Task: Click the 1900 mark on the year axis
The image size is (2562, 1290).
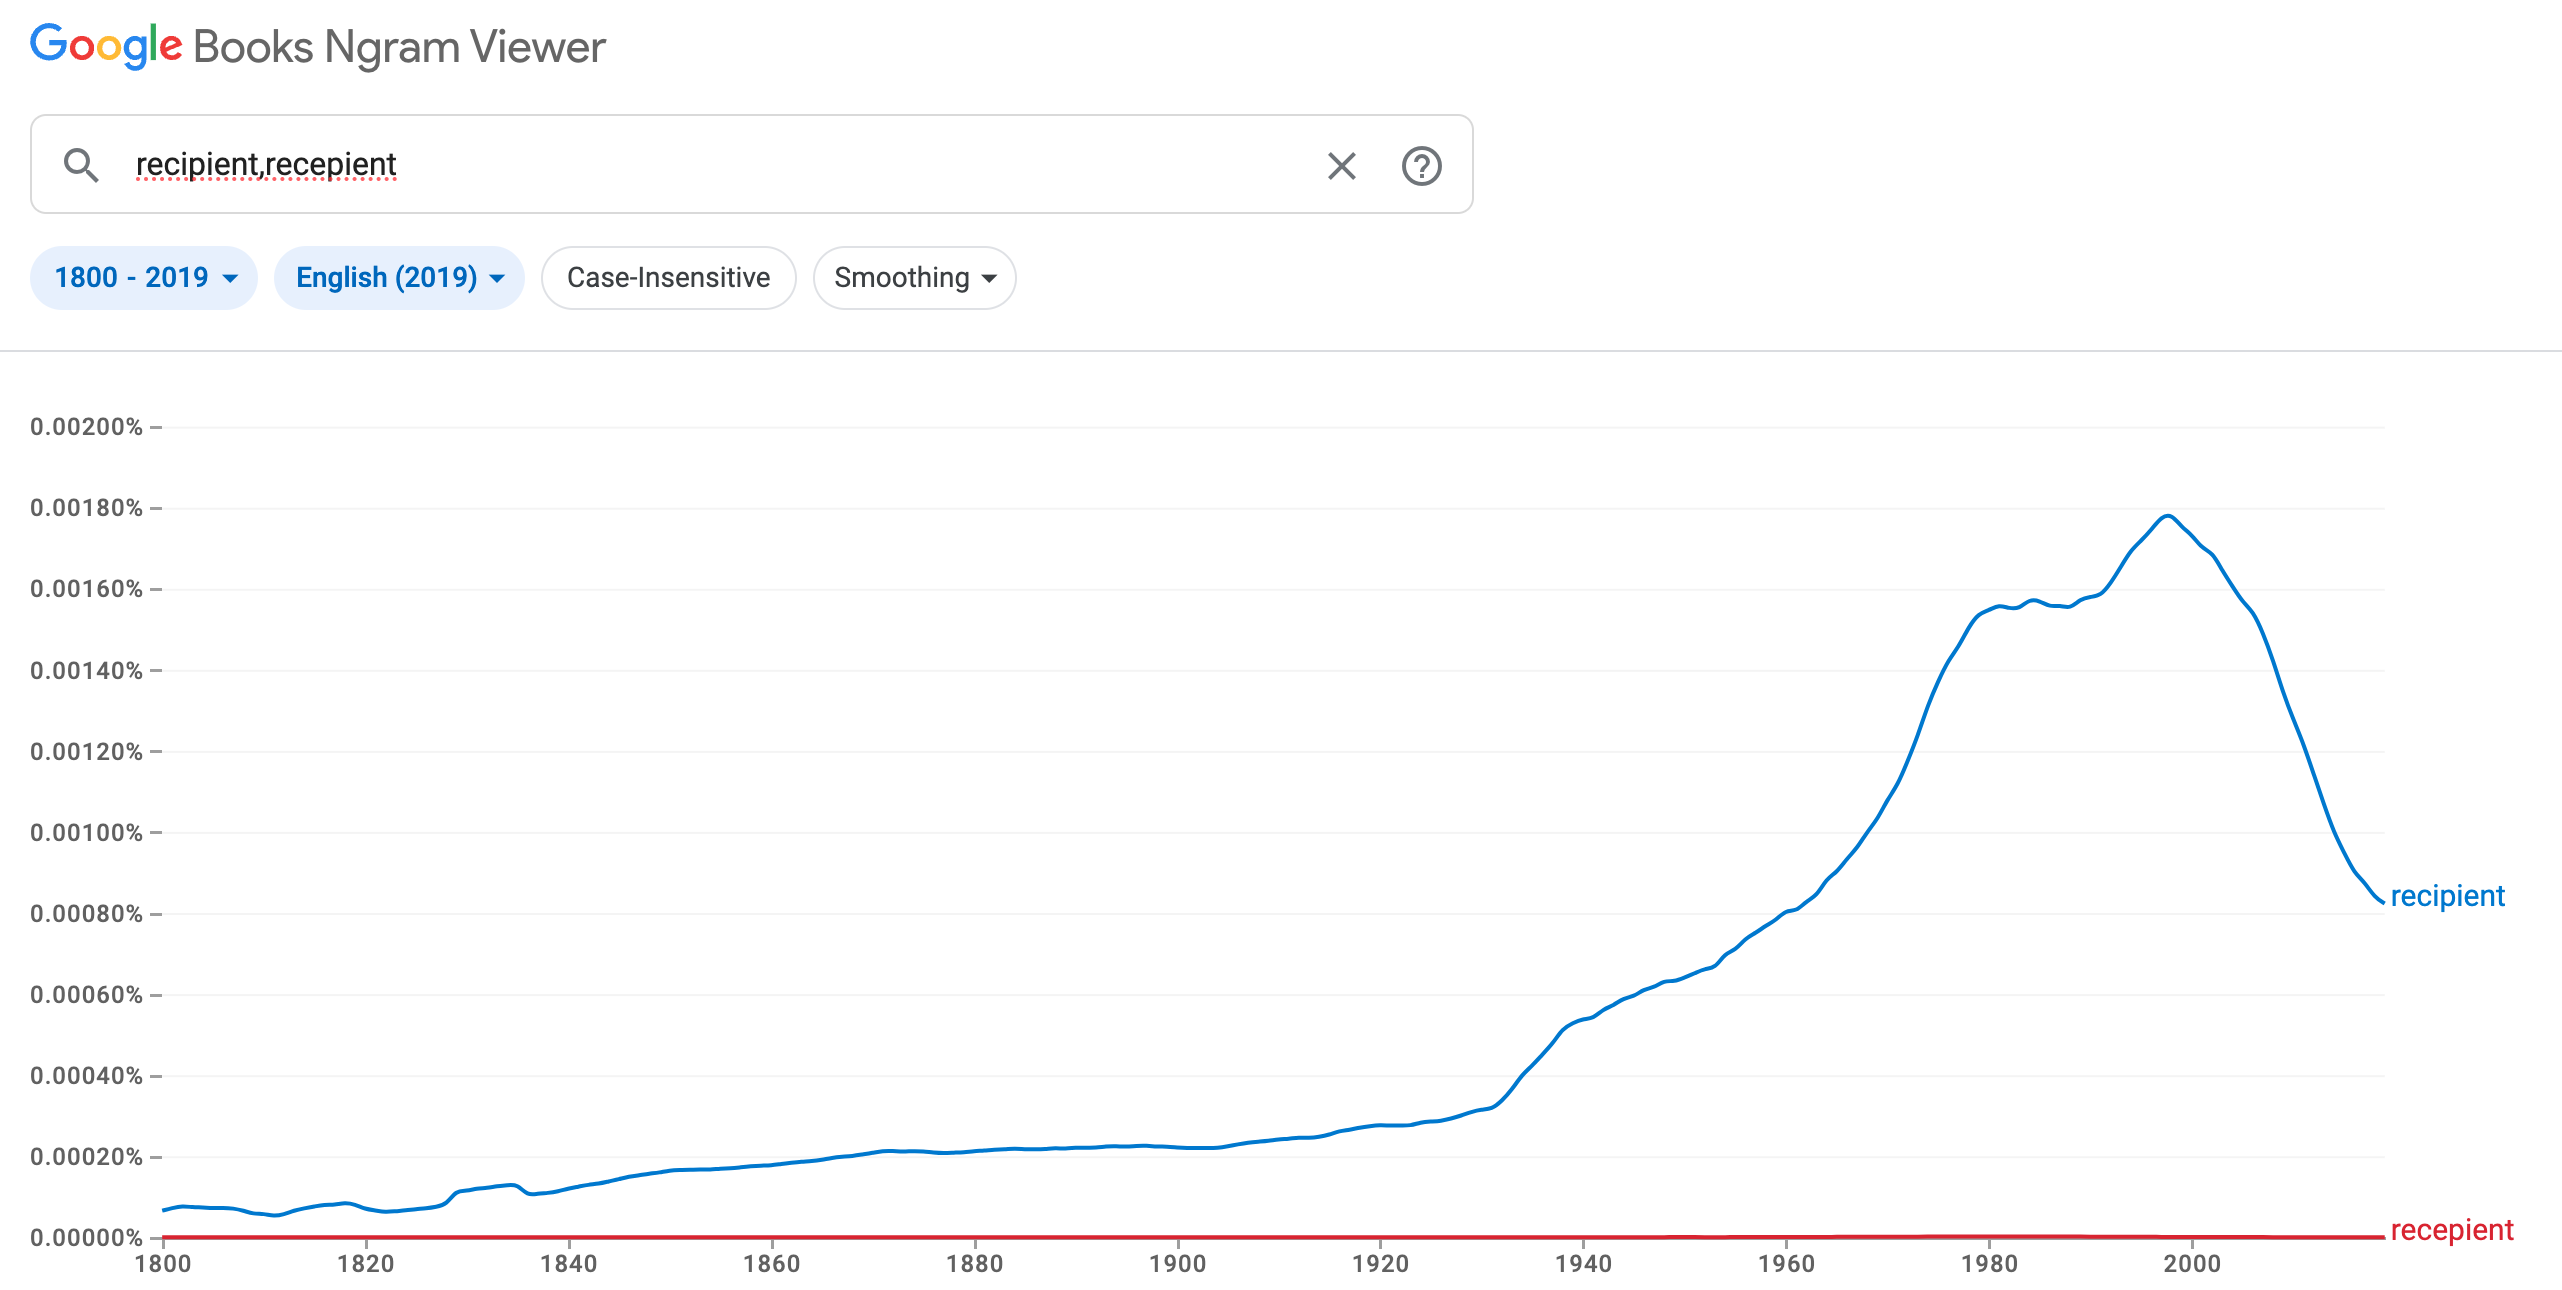Action: coord(1177,1264)
